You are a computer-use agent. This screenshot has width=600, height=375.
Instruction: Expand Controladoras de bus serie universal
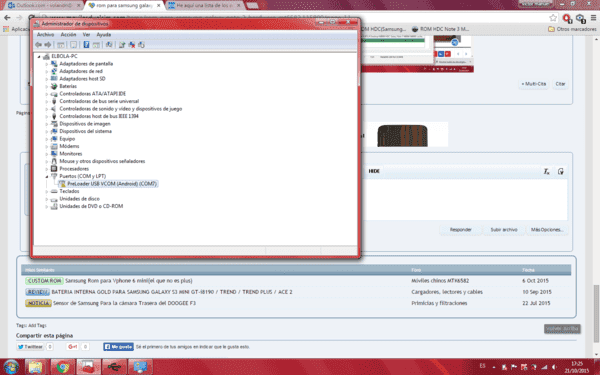47,101
